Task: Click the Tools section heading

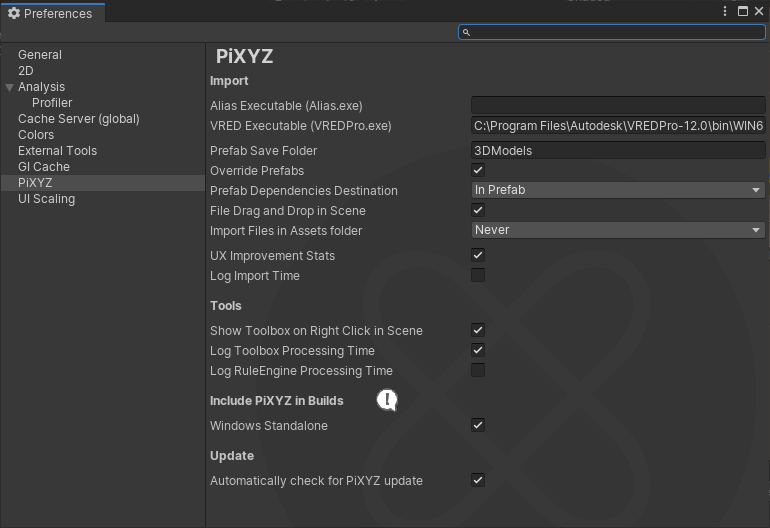Action: click(x=225, y=306)
